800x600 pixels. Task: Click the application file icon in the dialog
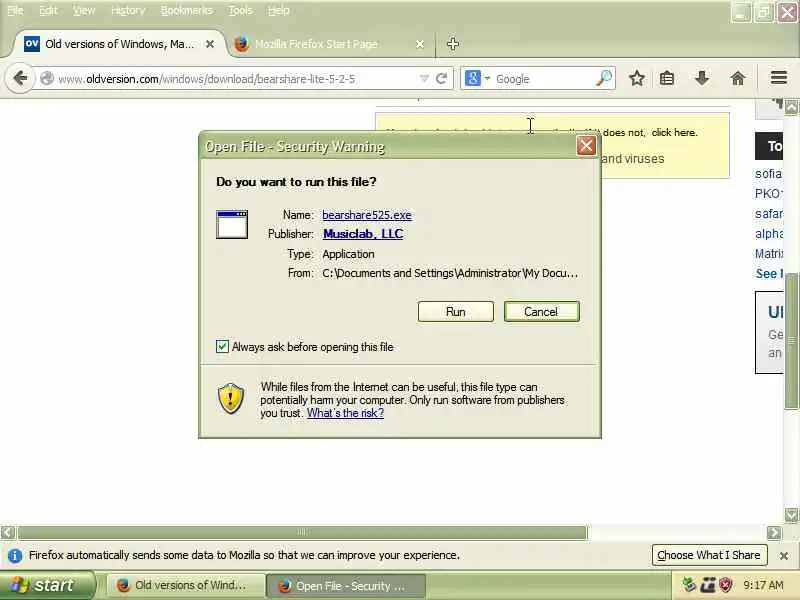tap(232, 224)
